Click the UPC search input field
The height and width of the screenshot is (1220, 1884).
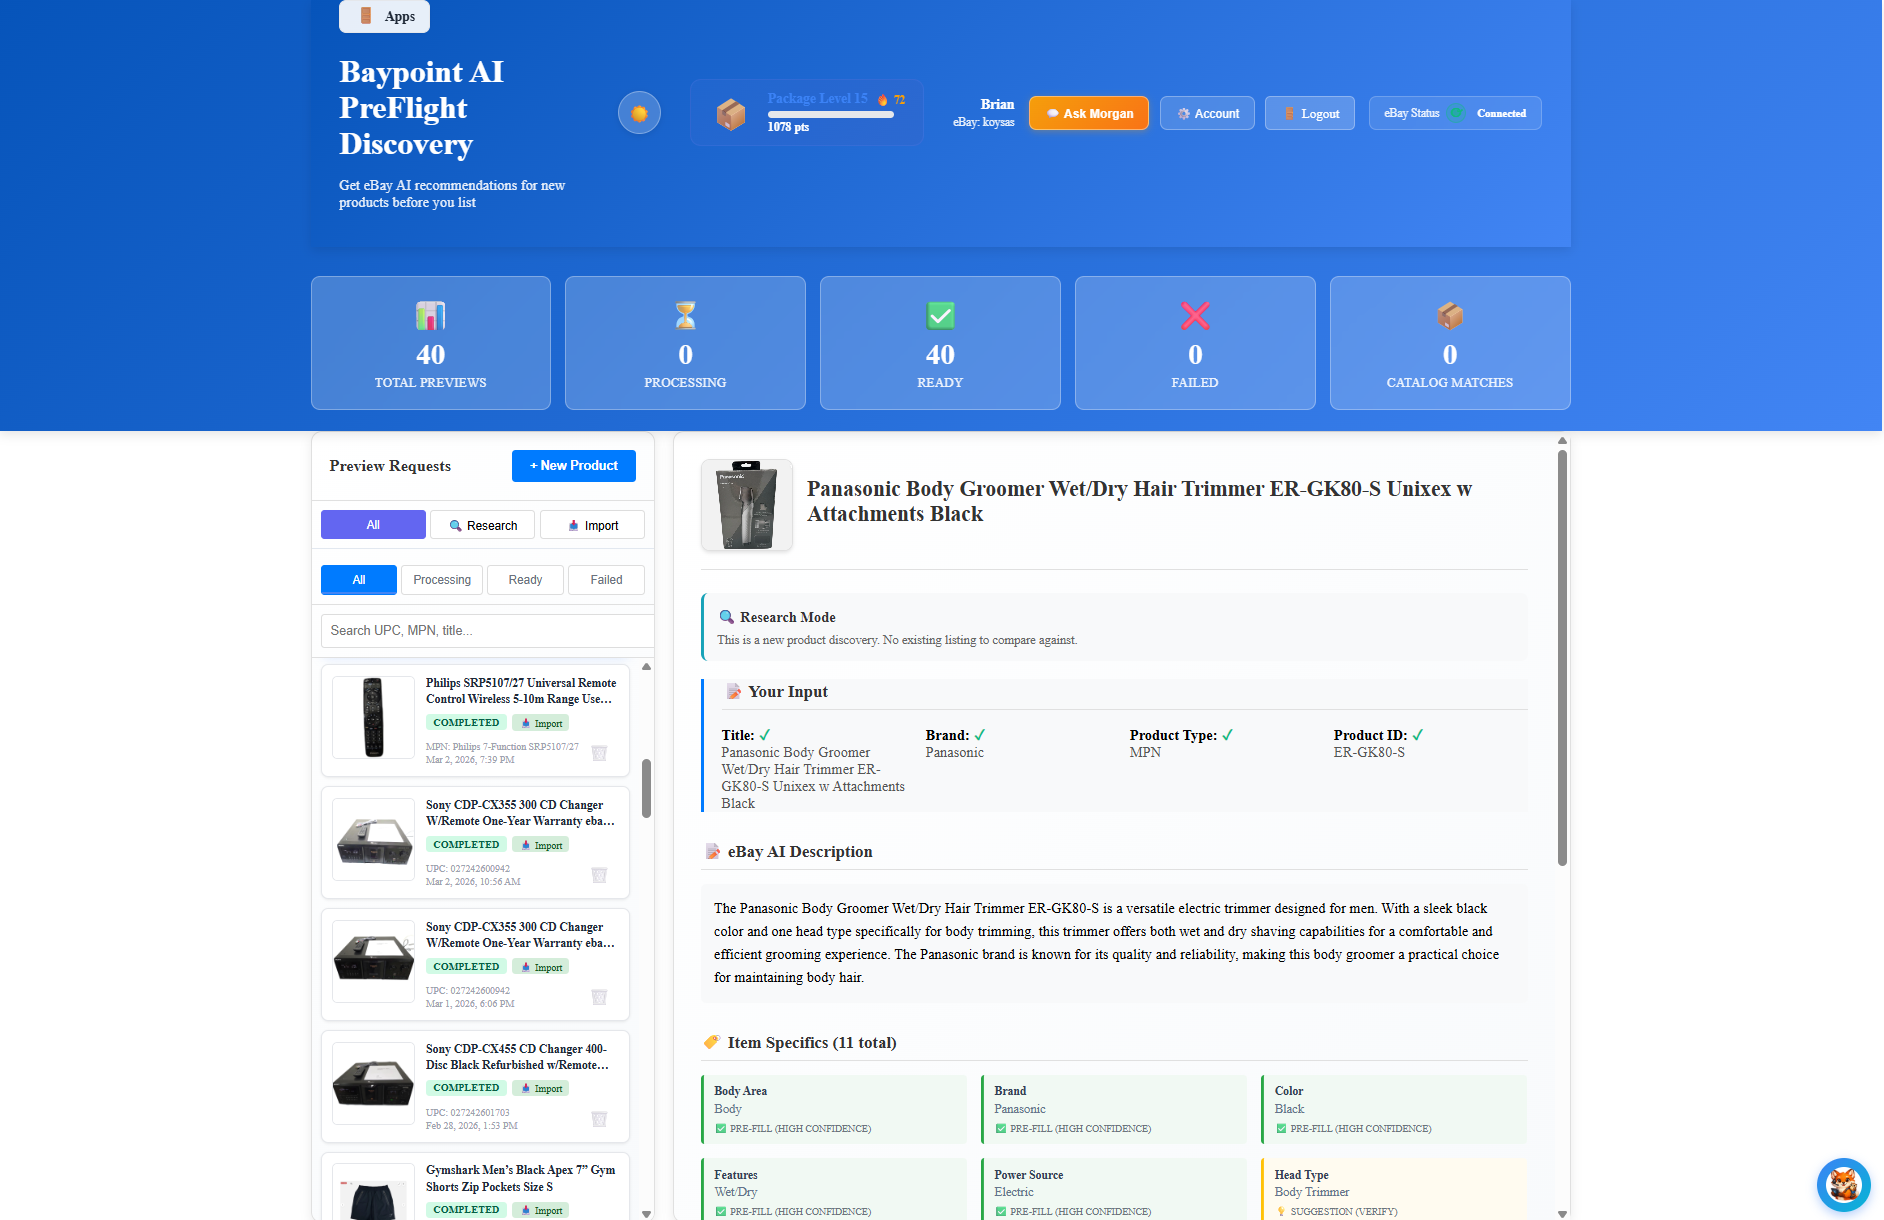click(486, 630)
